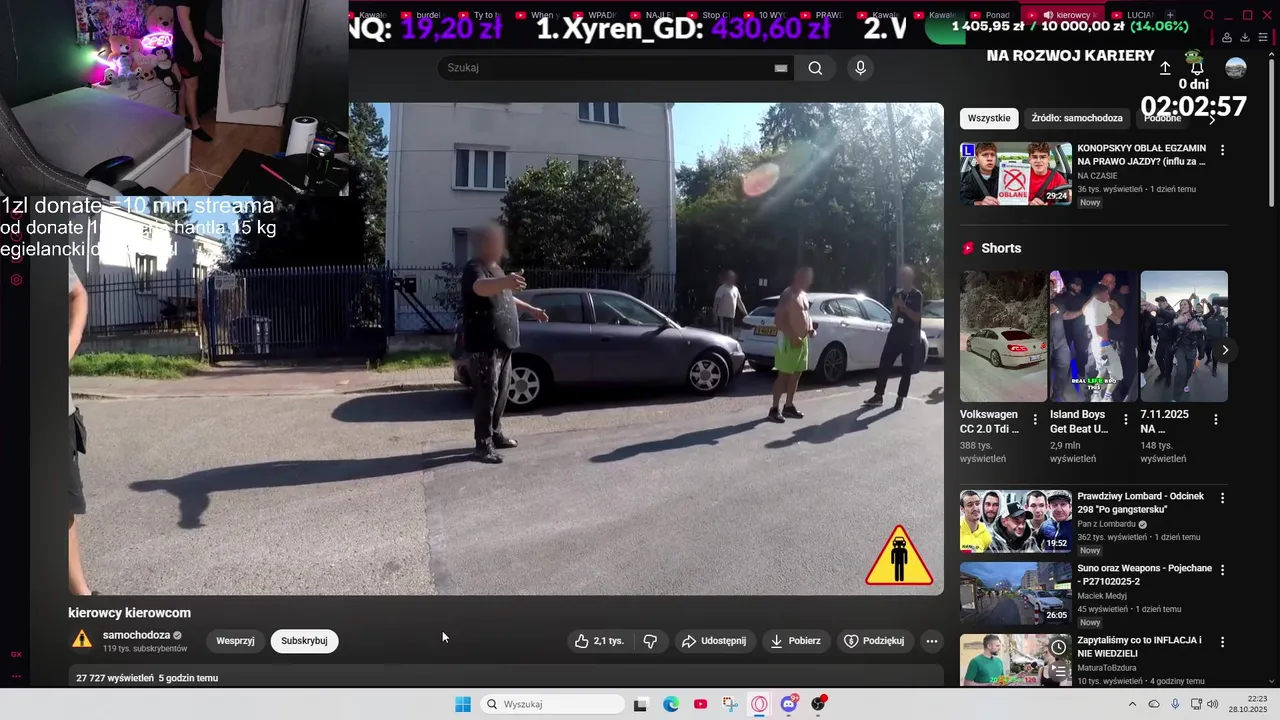Open the Volkswagen CC 2.0 Tdi short thumbnail
This screenshot has width=1280, height=720.
click(x=1003, y=336)
